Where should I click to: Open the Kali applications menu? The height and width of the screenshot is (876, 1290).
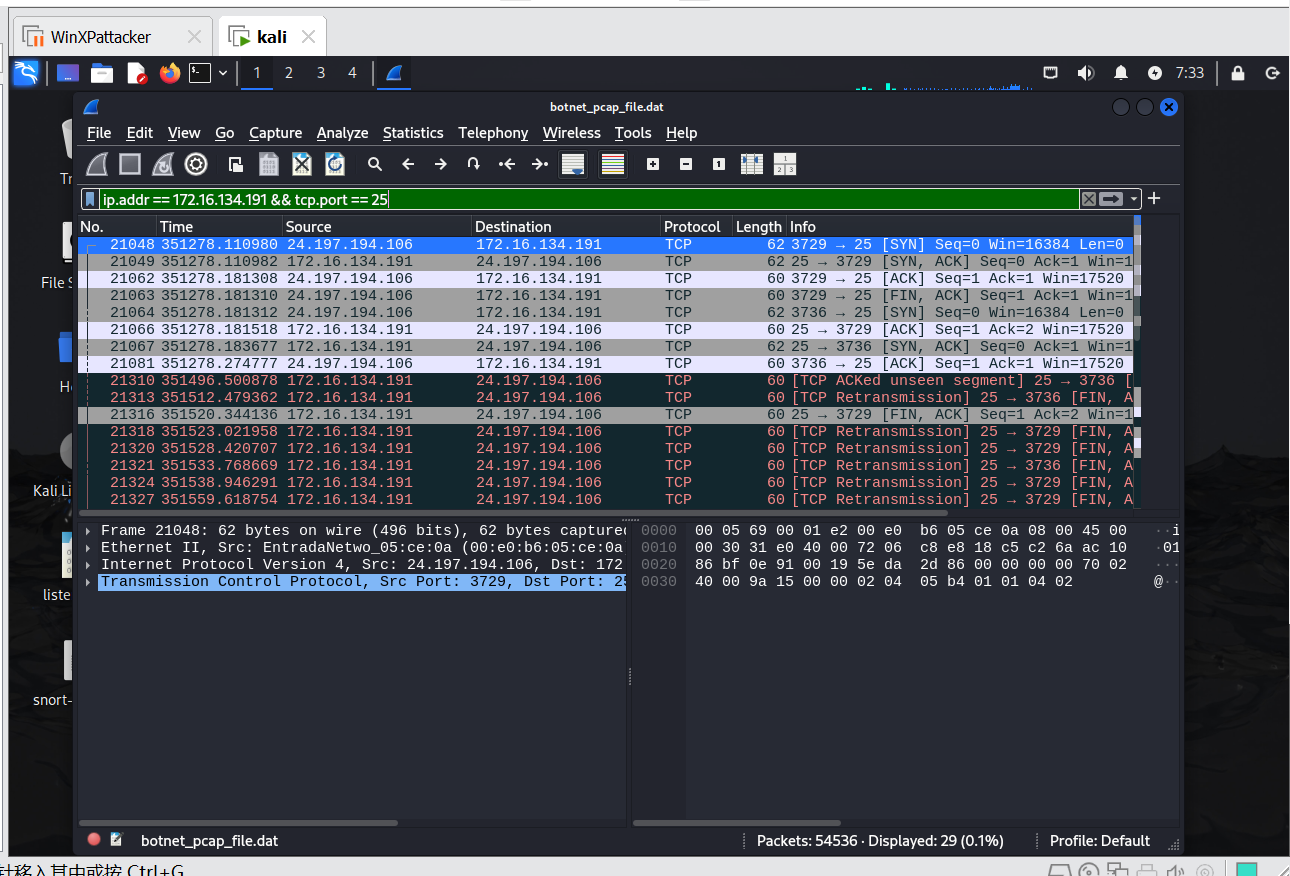coord(26,73)
